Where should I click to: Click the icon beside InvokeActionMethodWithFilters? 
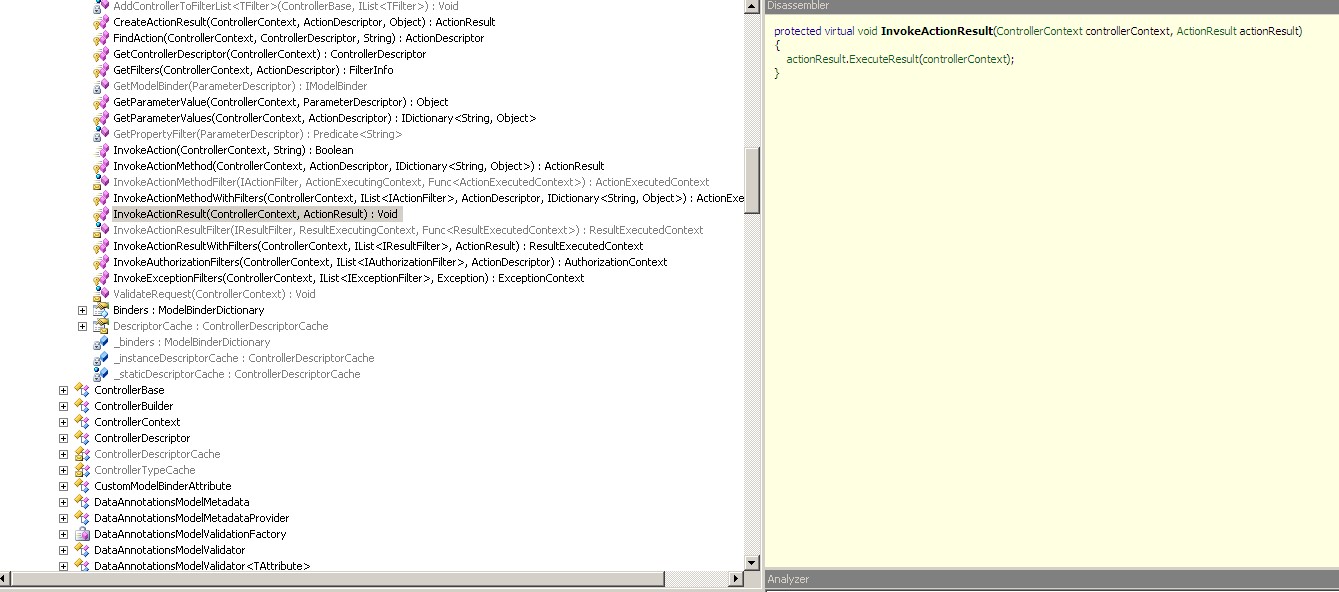click(x=100, y=198)
